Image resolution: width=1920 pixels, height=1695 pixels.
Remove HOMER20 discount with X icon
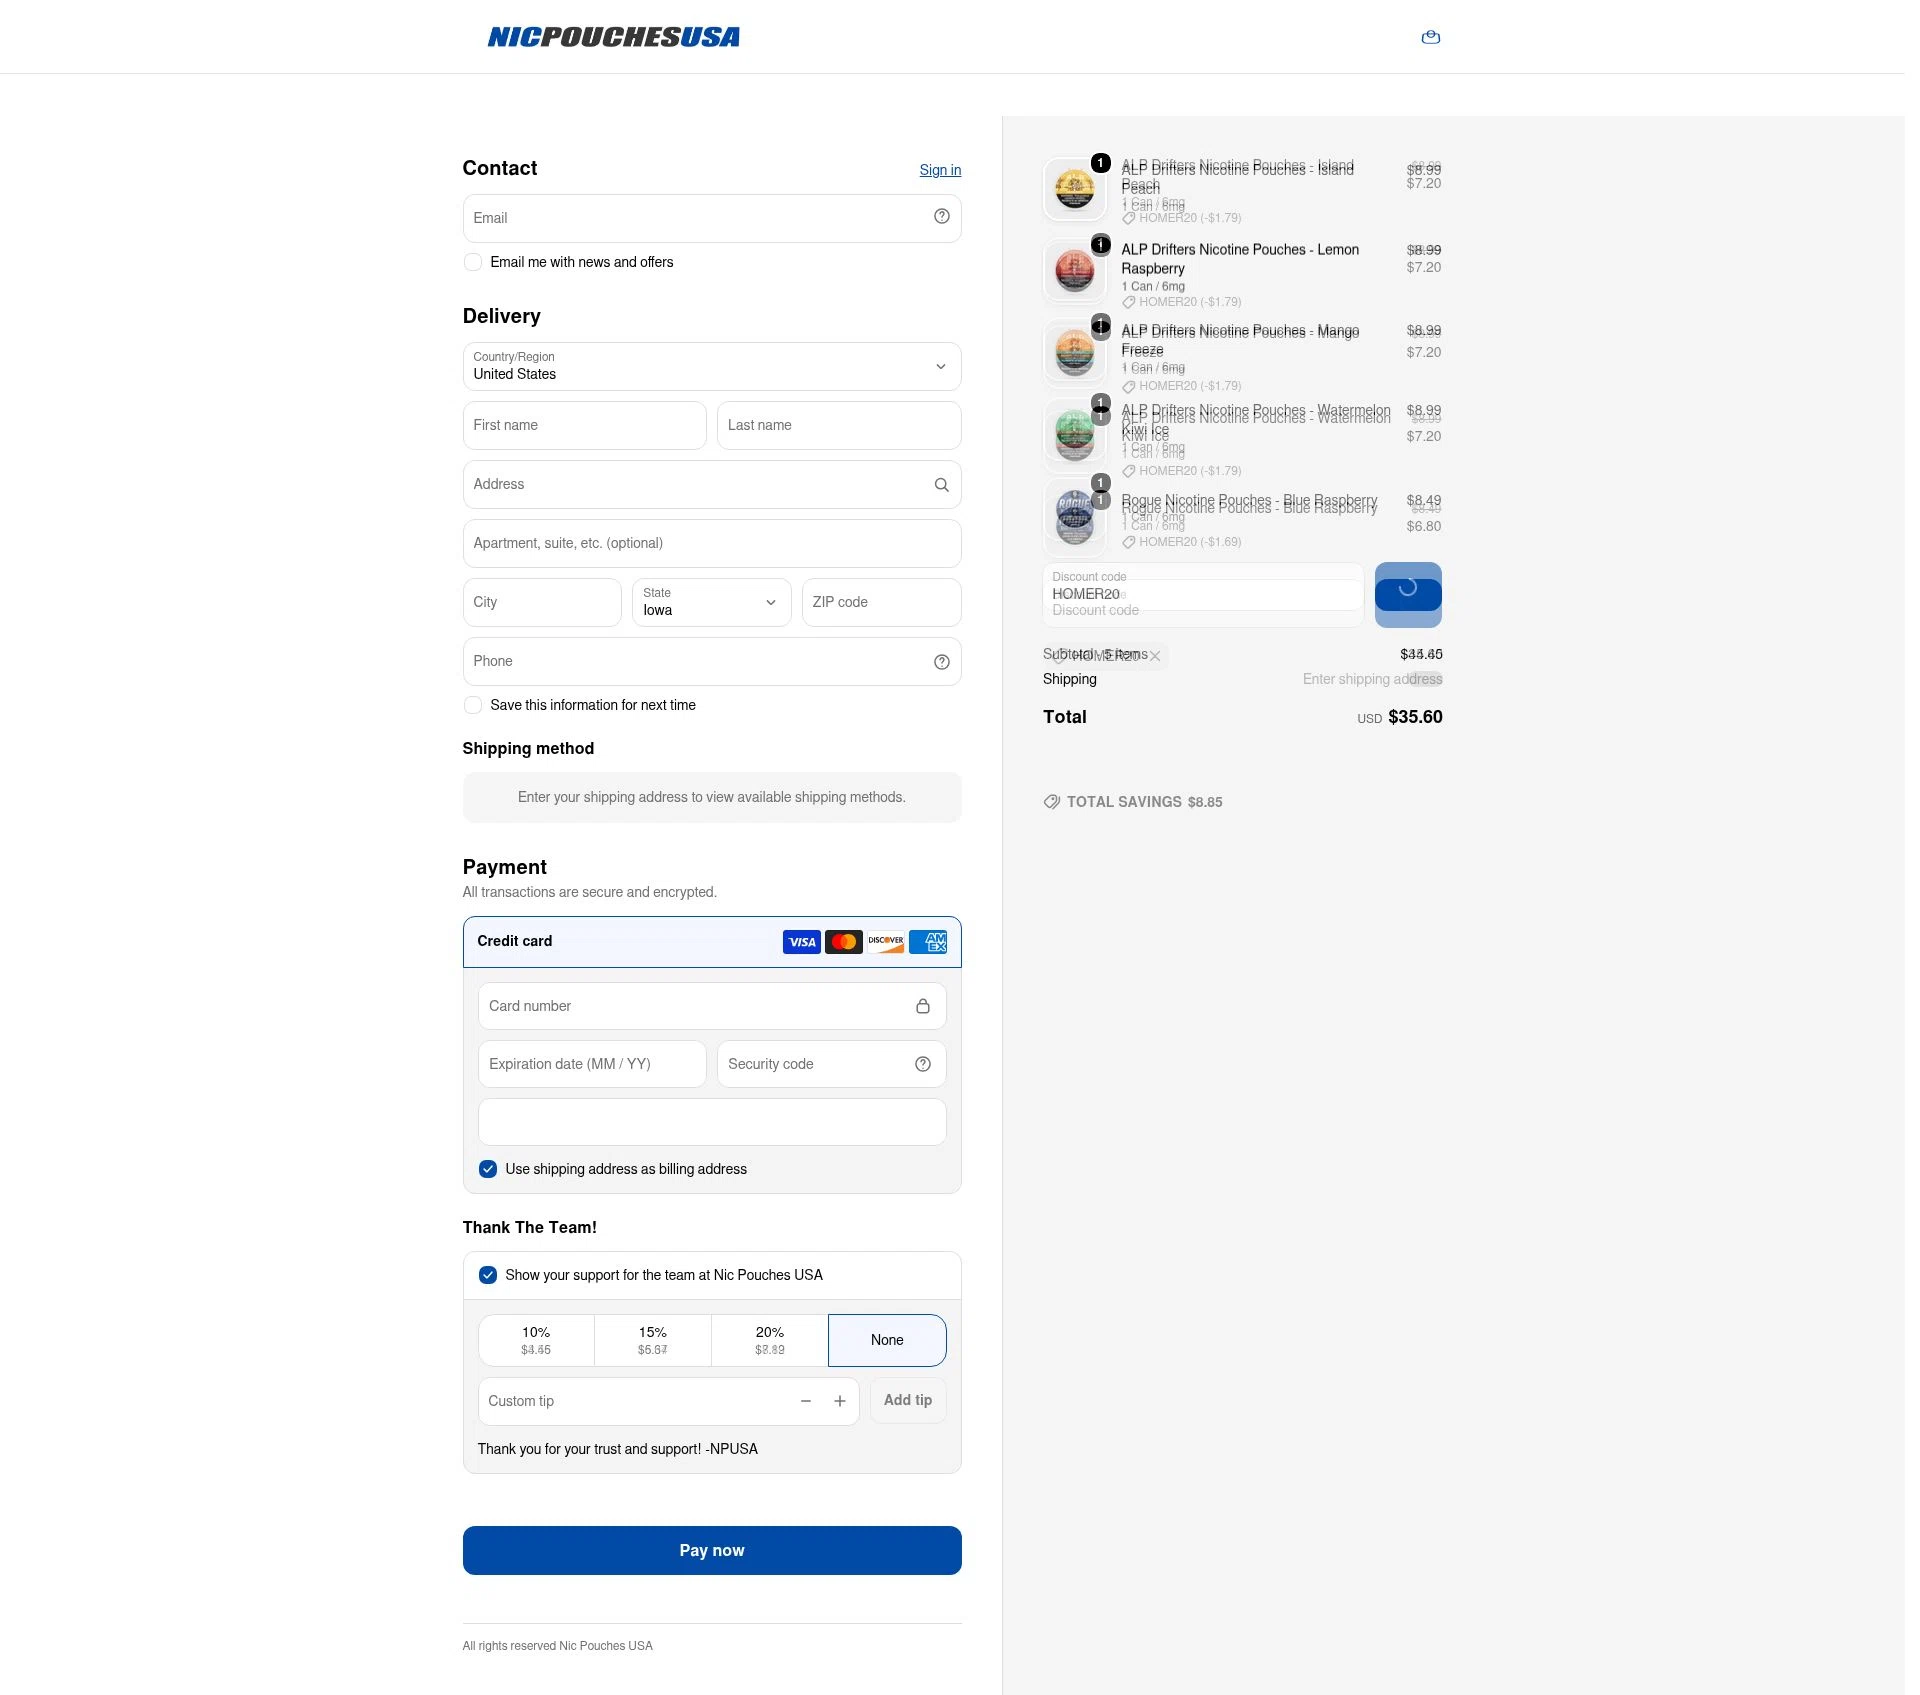click(x=1154, y=656)
